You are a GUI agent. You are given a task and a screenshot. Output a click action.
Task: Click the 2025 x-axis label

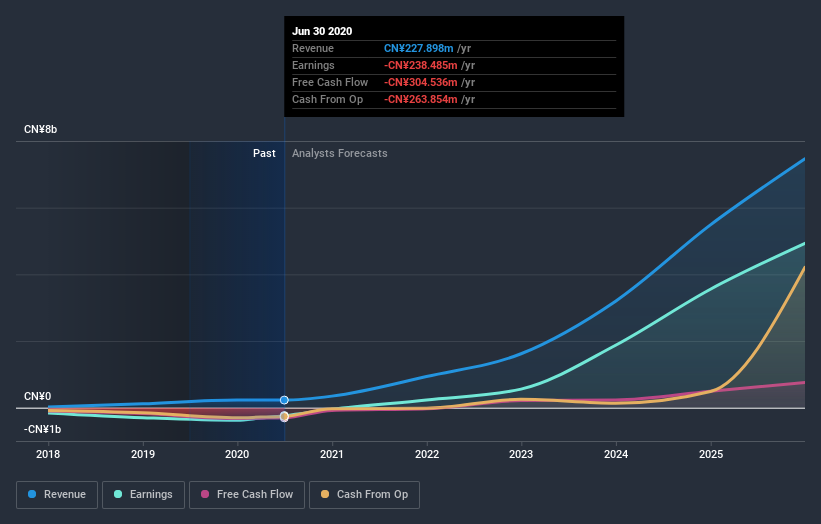click(711, 454)
